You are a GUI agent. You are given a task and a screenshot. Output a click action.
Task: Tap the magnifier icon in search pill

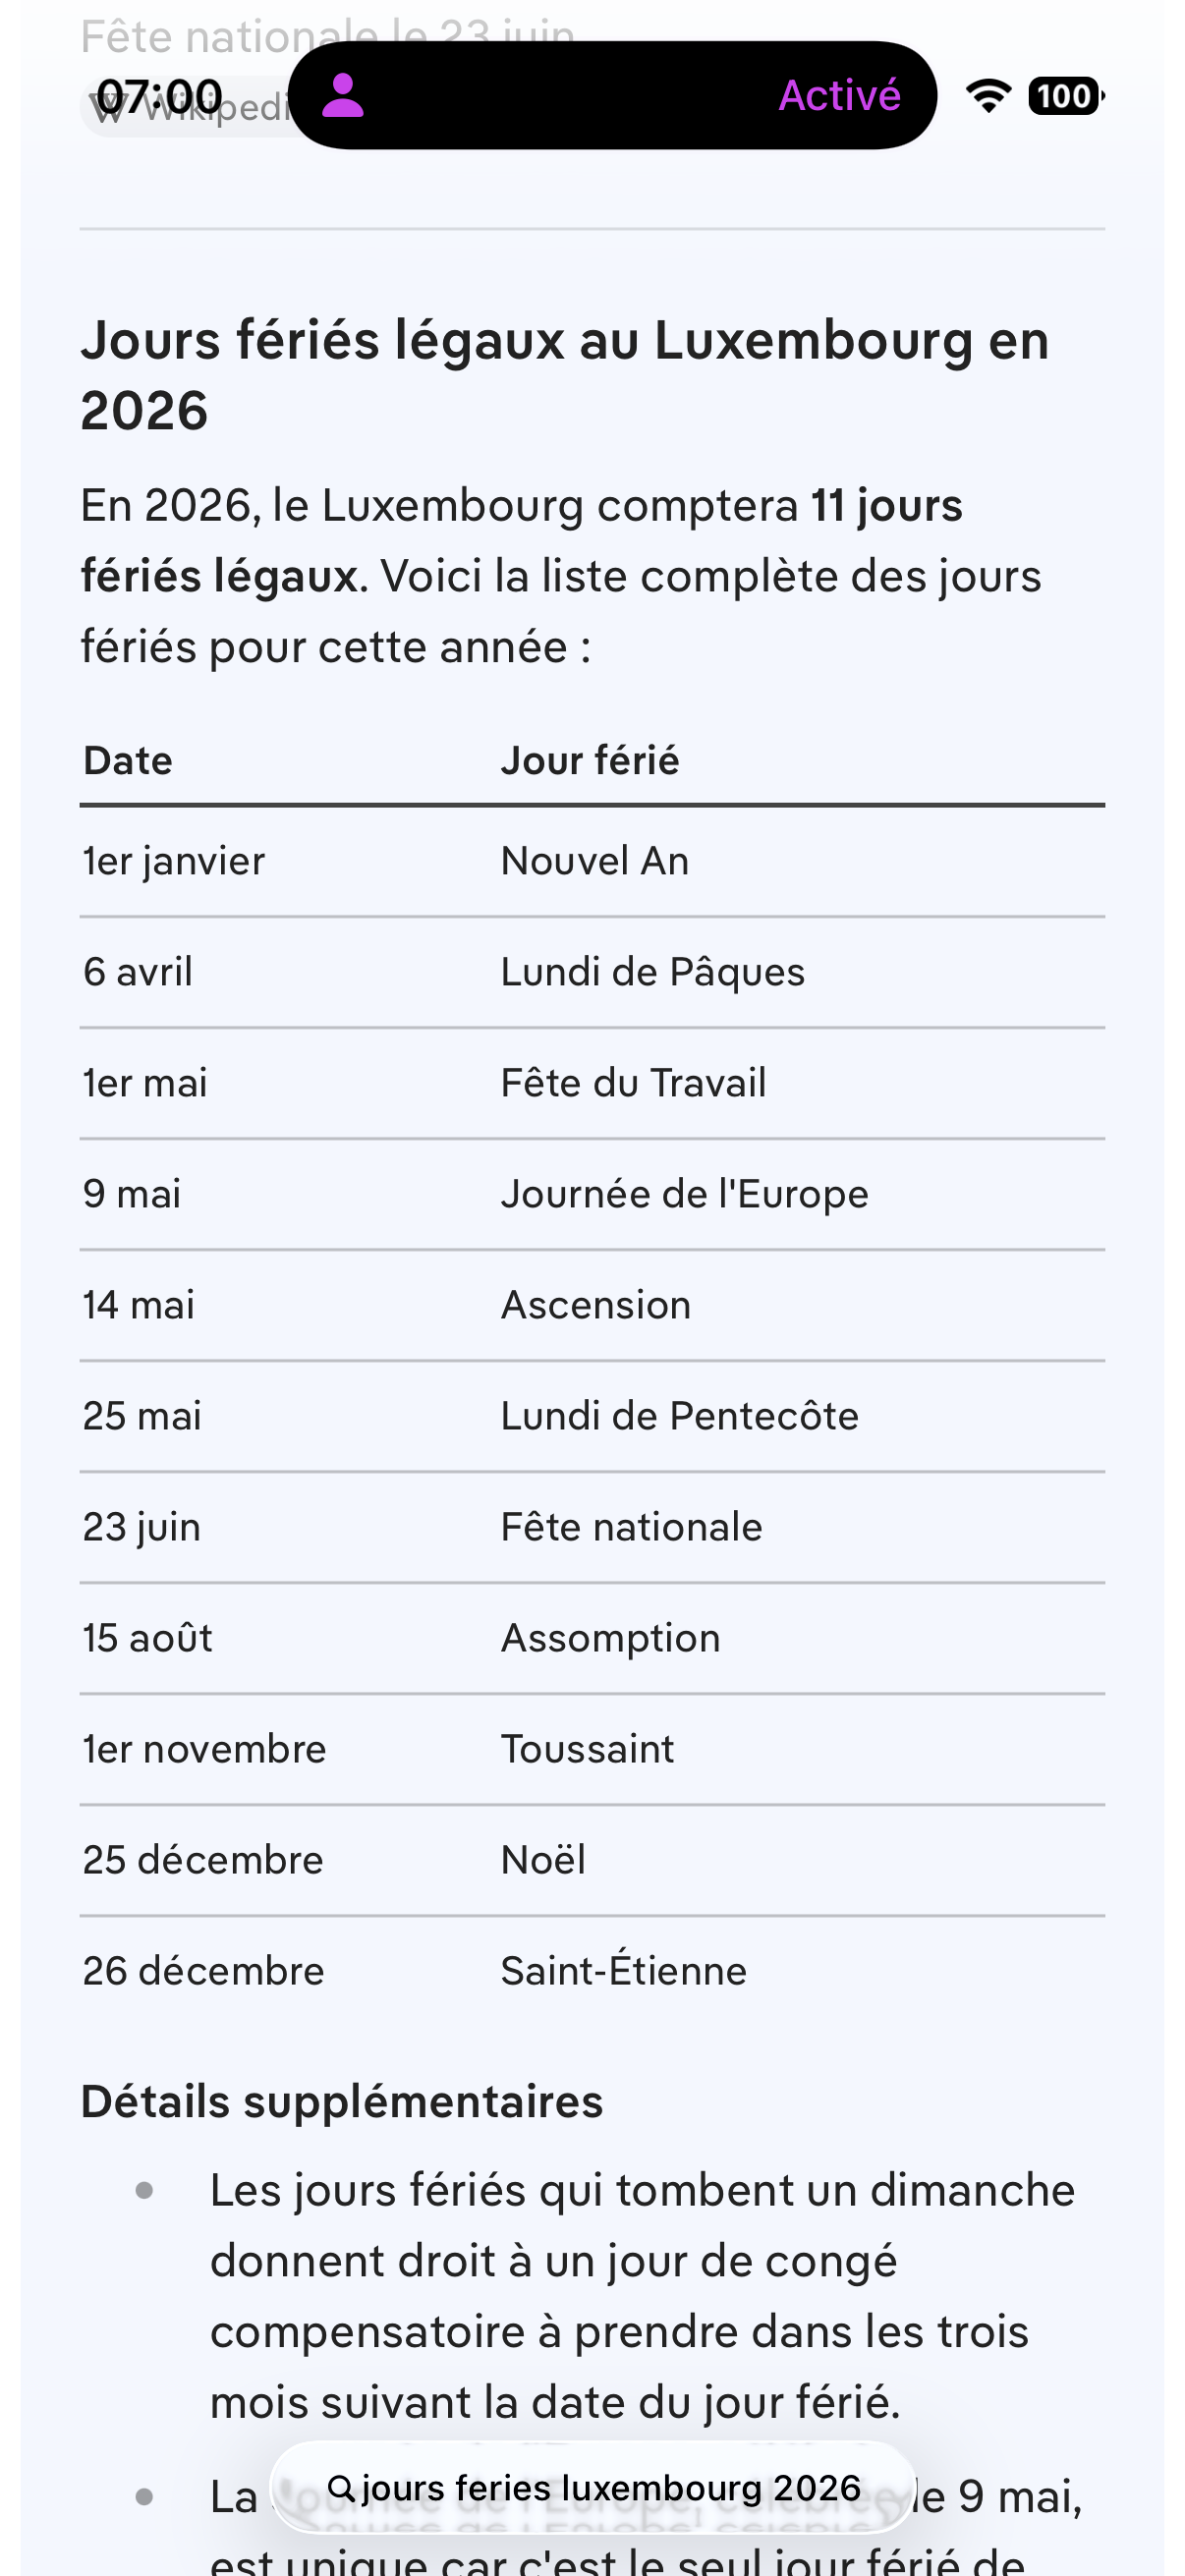341,2488
